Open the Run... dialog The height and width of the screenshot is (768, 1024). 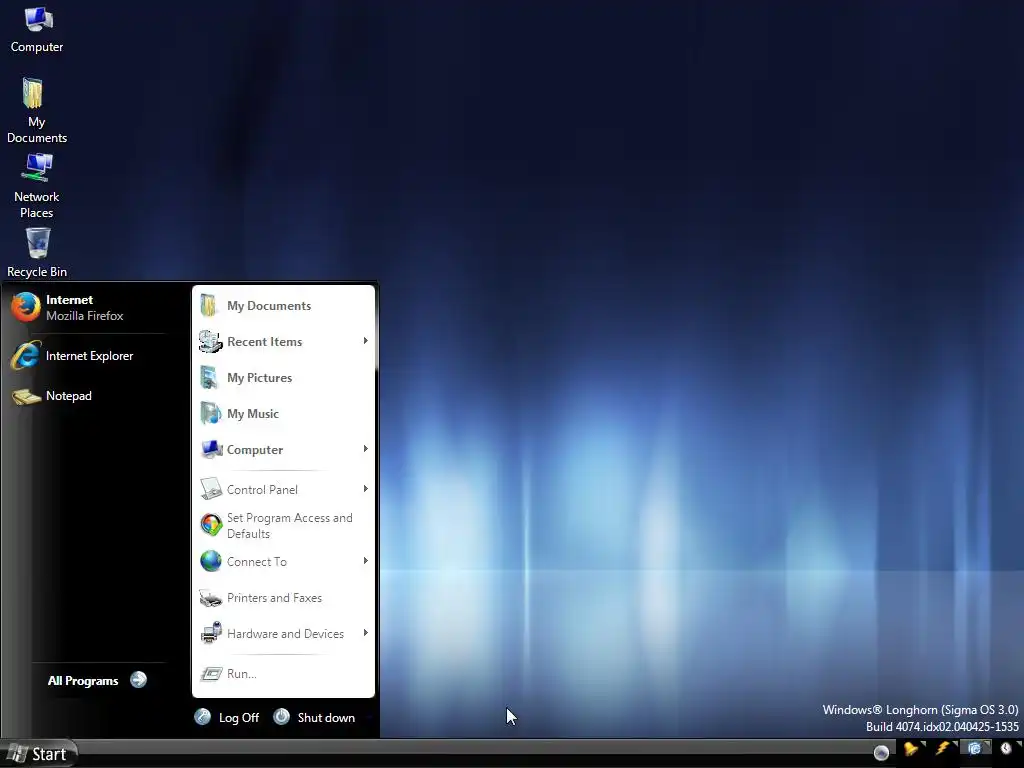[x=283, y=673]
